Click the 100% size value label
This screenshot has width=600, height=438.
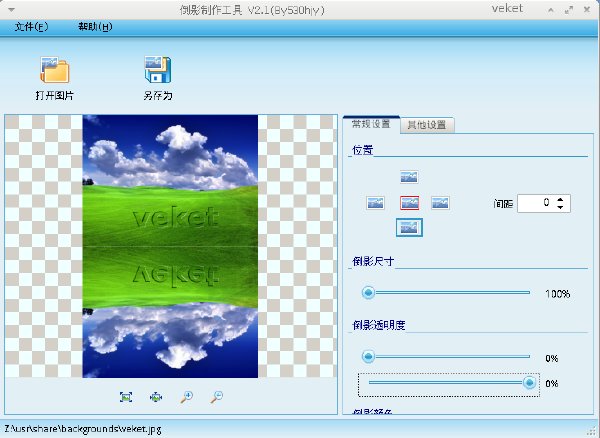(x=558, y=294)
